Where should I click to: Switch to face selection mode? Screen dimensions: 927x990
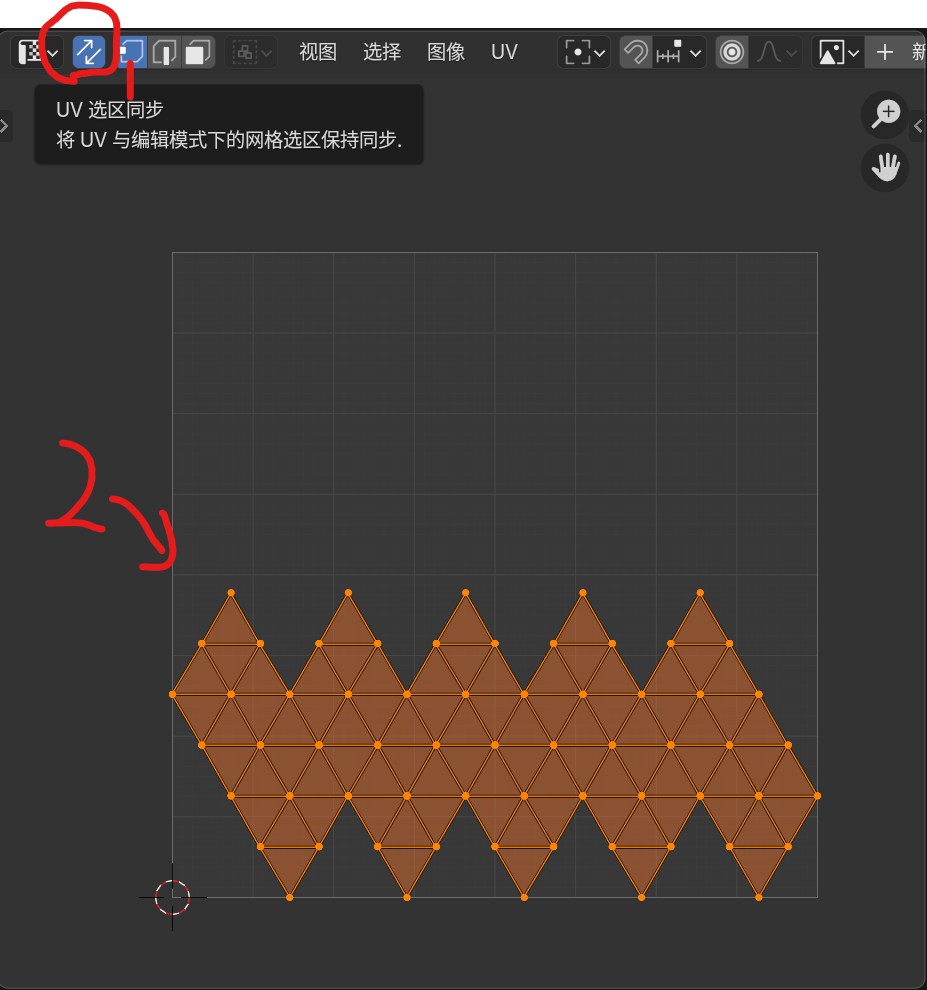(x=198, y=52)
